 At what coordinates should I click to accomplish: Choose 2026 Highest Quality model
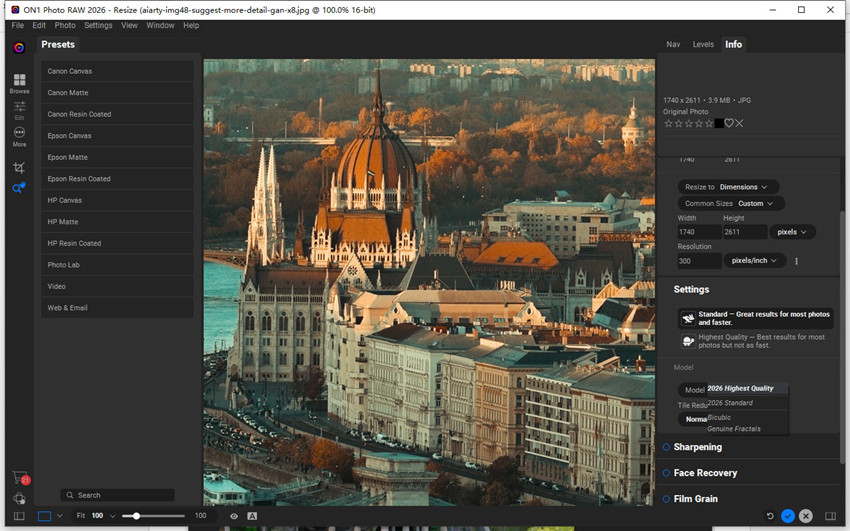click(748, 388)
